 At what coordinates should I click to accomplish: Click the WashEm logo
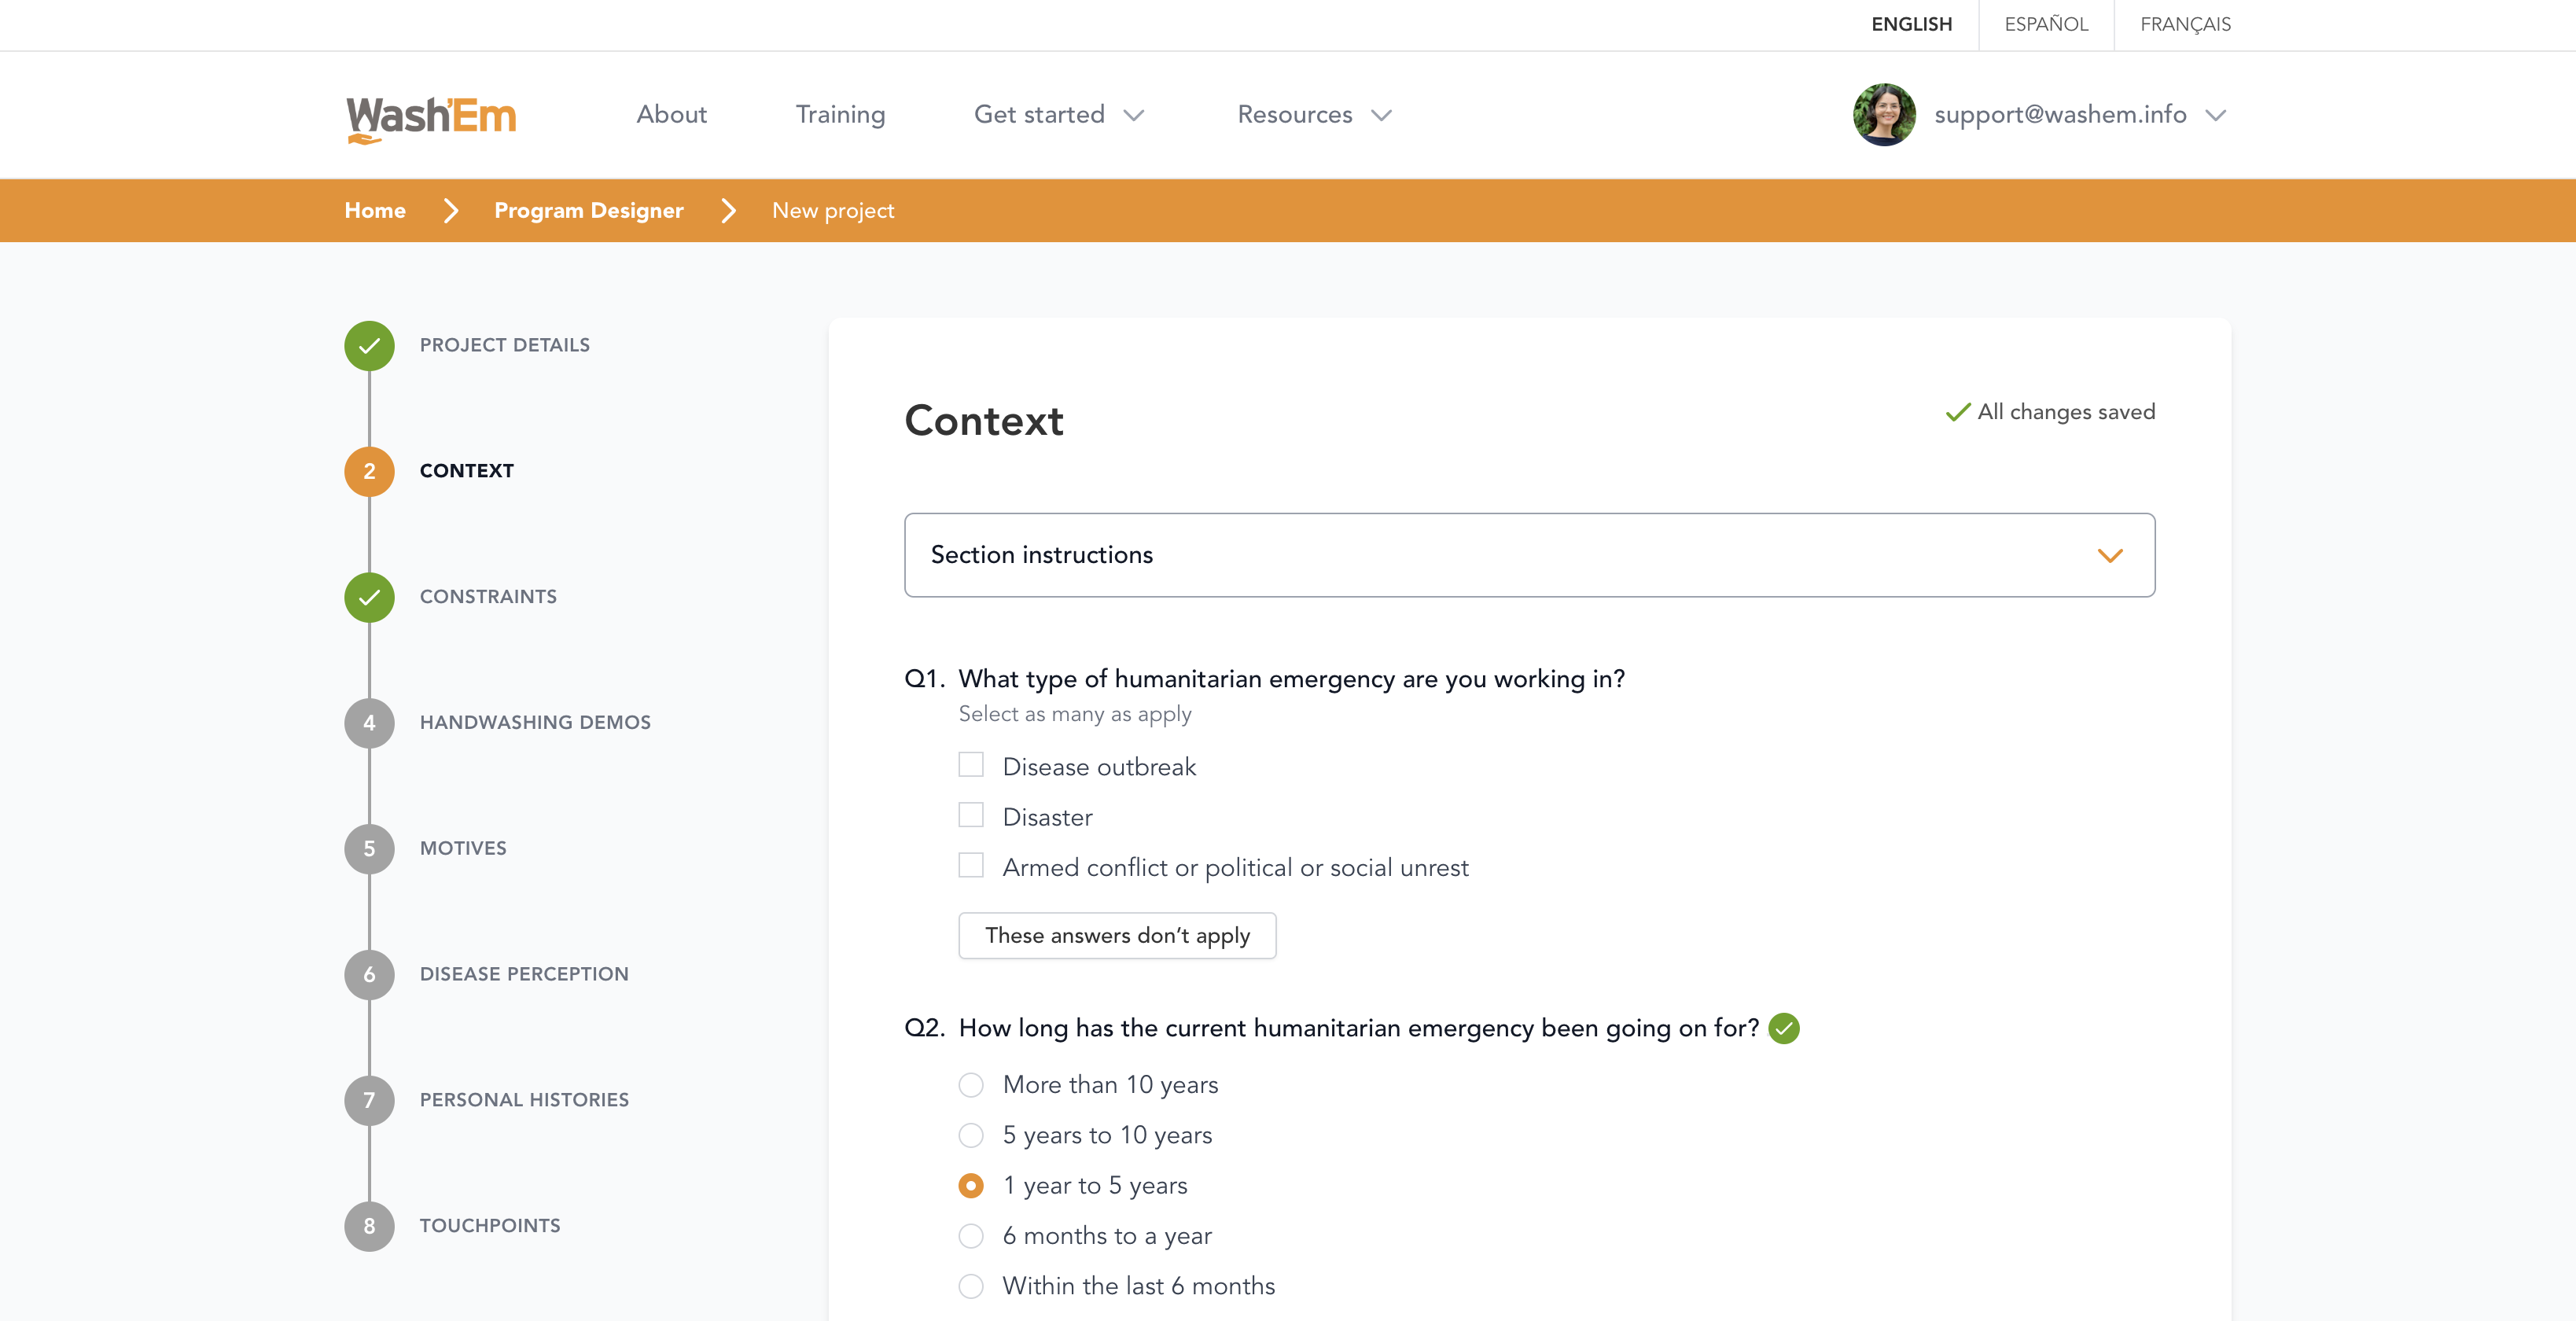point(431,117)
